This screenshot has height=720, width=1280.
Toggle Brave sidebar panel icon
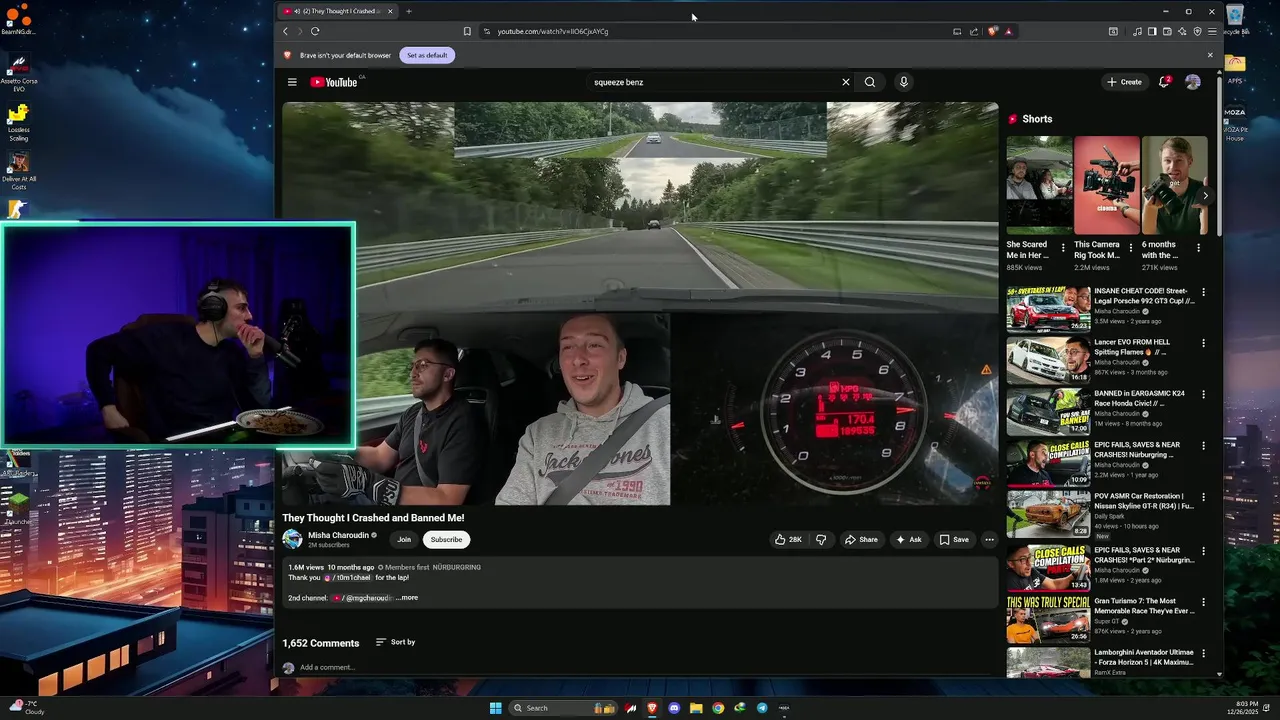click(1152, 31)
